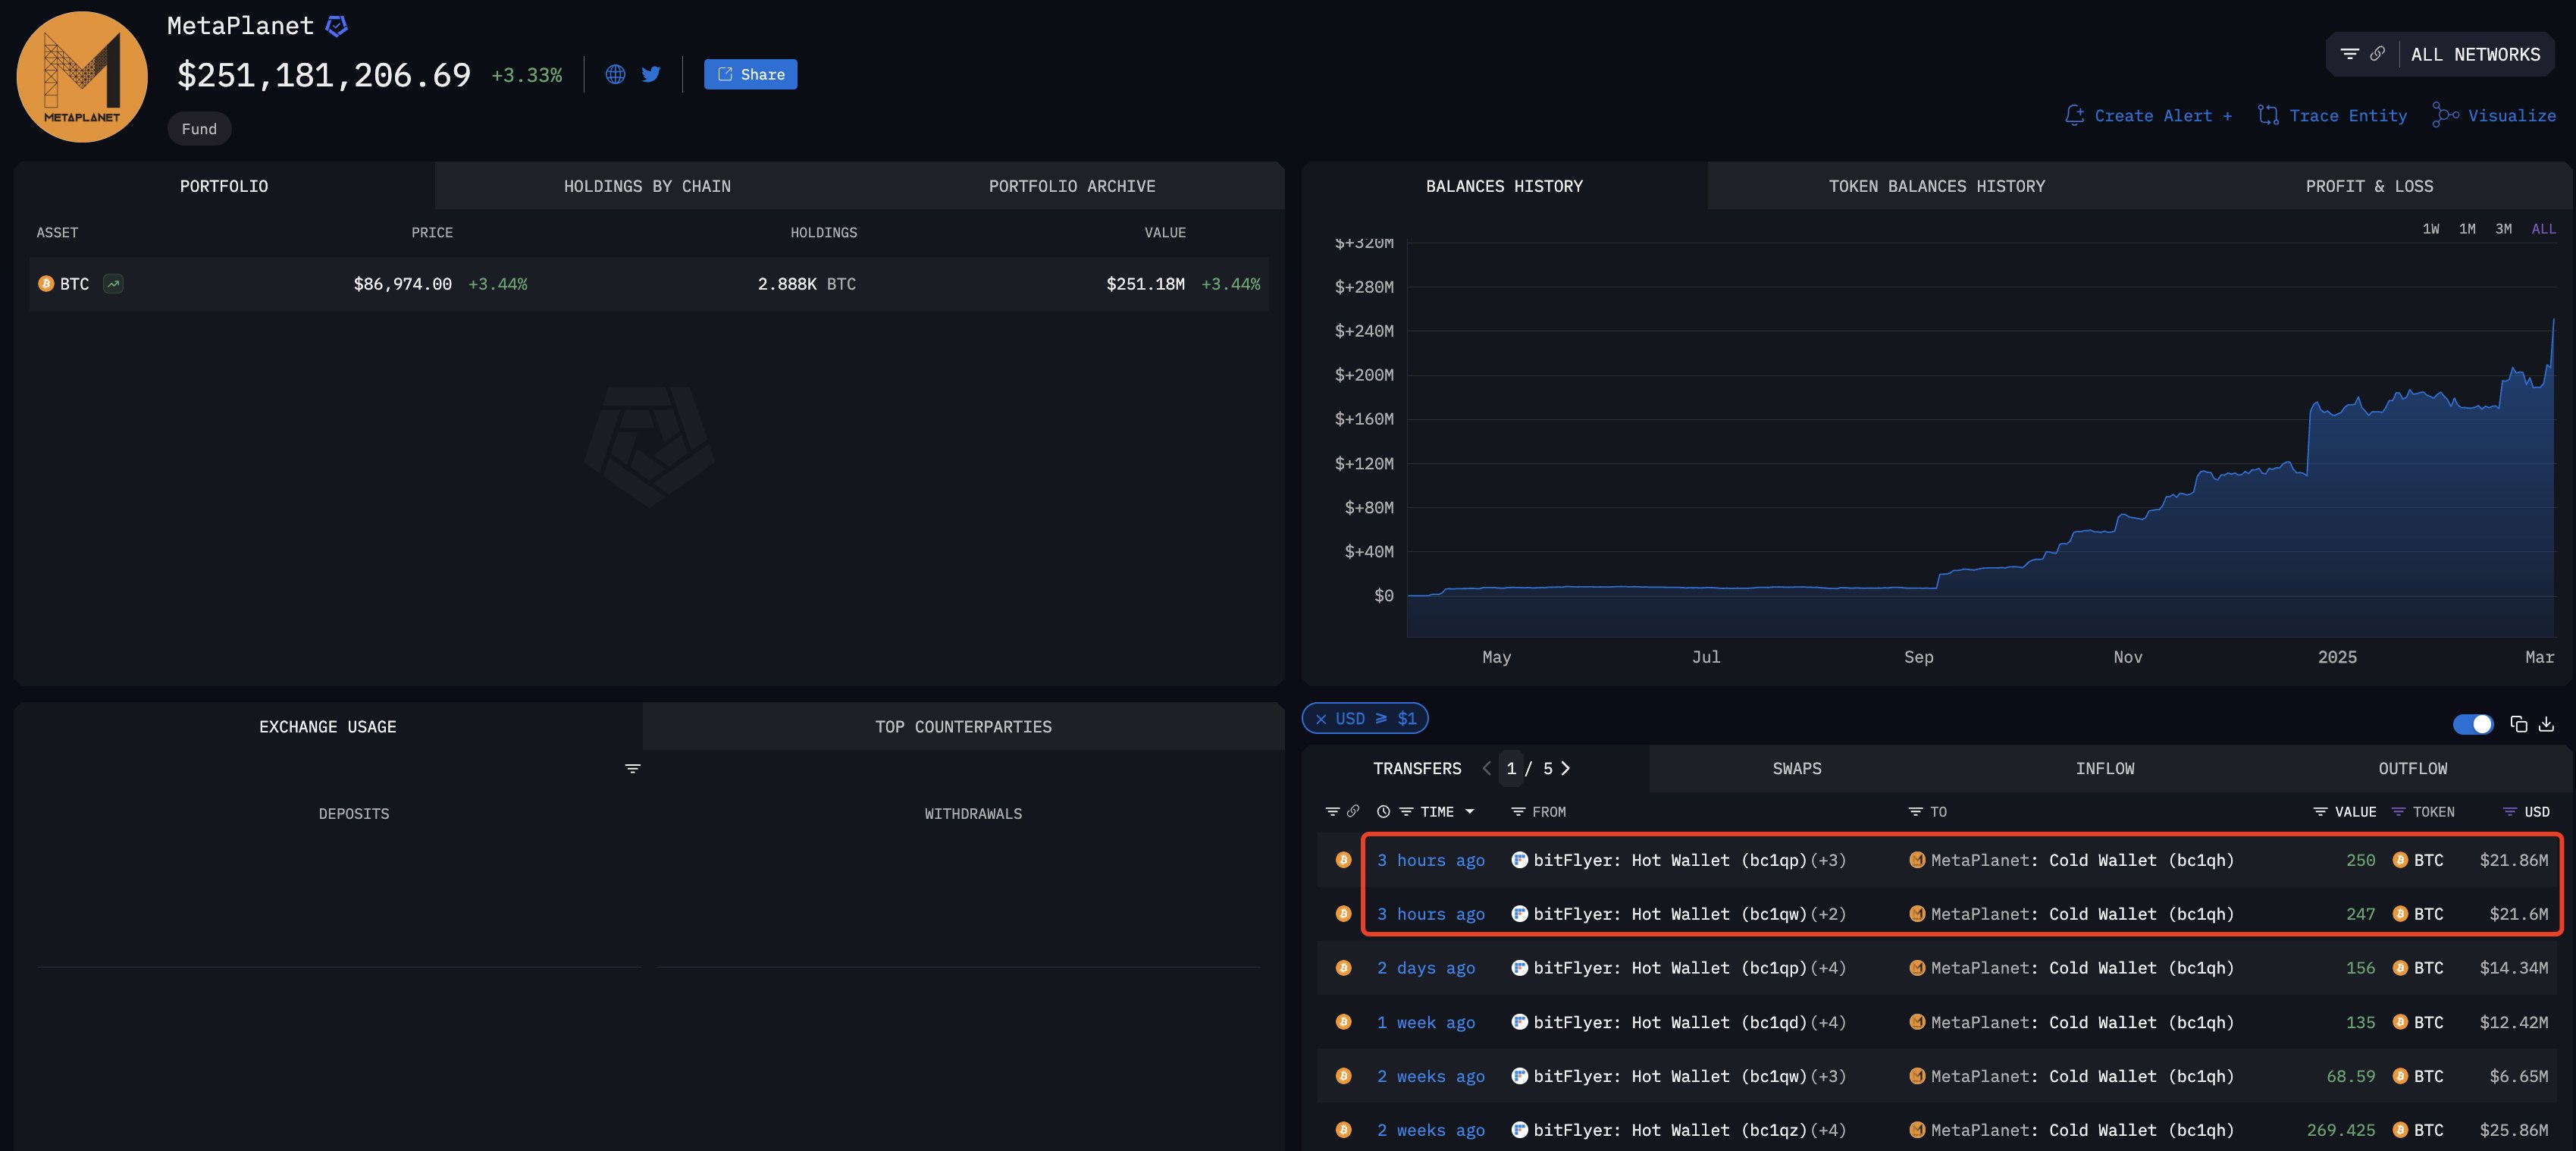Switch to the SWAPS tab
Image resolution: width=2576 pixels, height=1151 pixels.
[1797, 768]
